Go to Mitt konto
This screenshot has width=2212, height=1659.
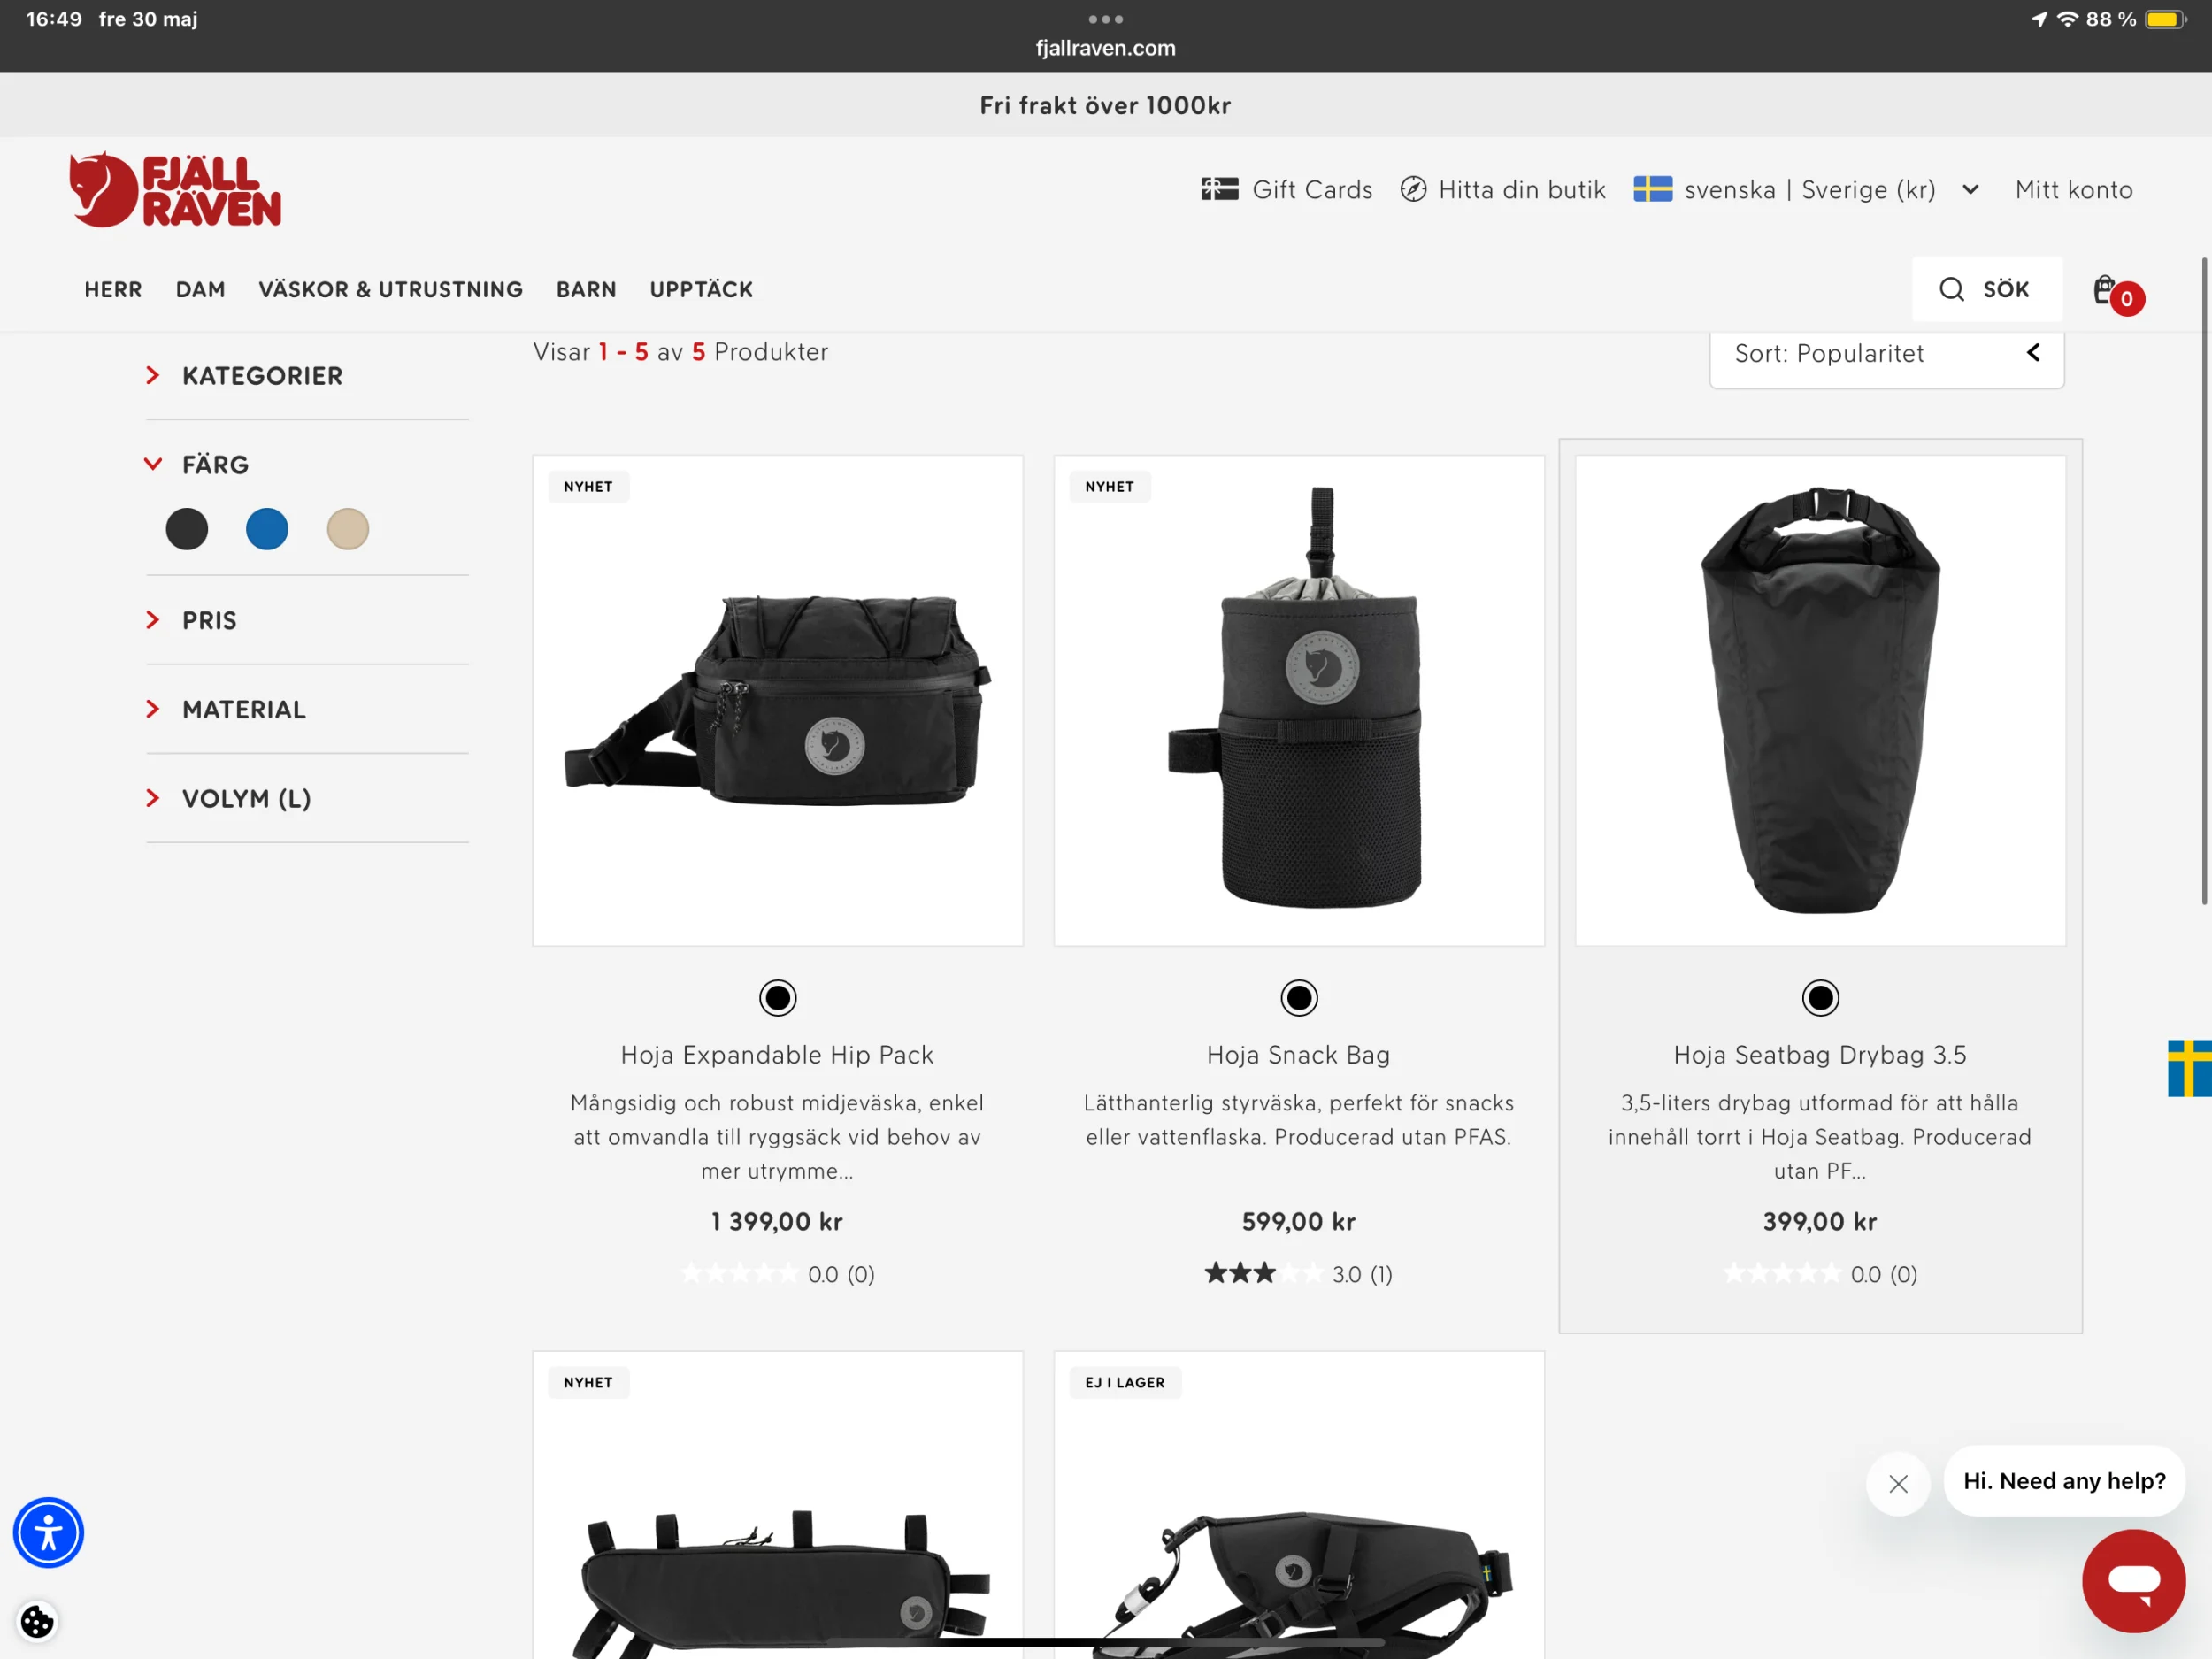pos(2074,189)
